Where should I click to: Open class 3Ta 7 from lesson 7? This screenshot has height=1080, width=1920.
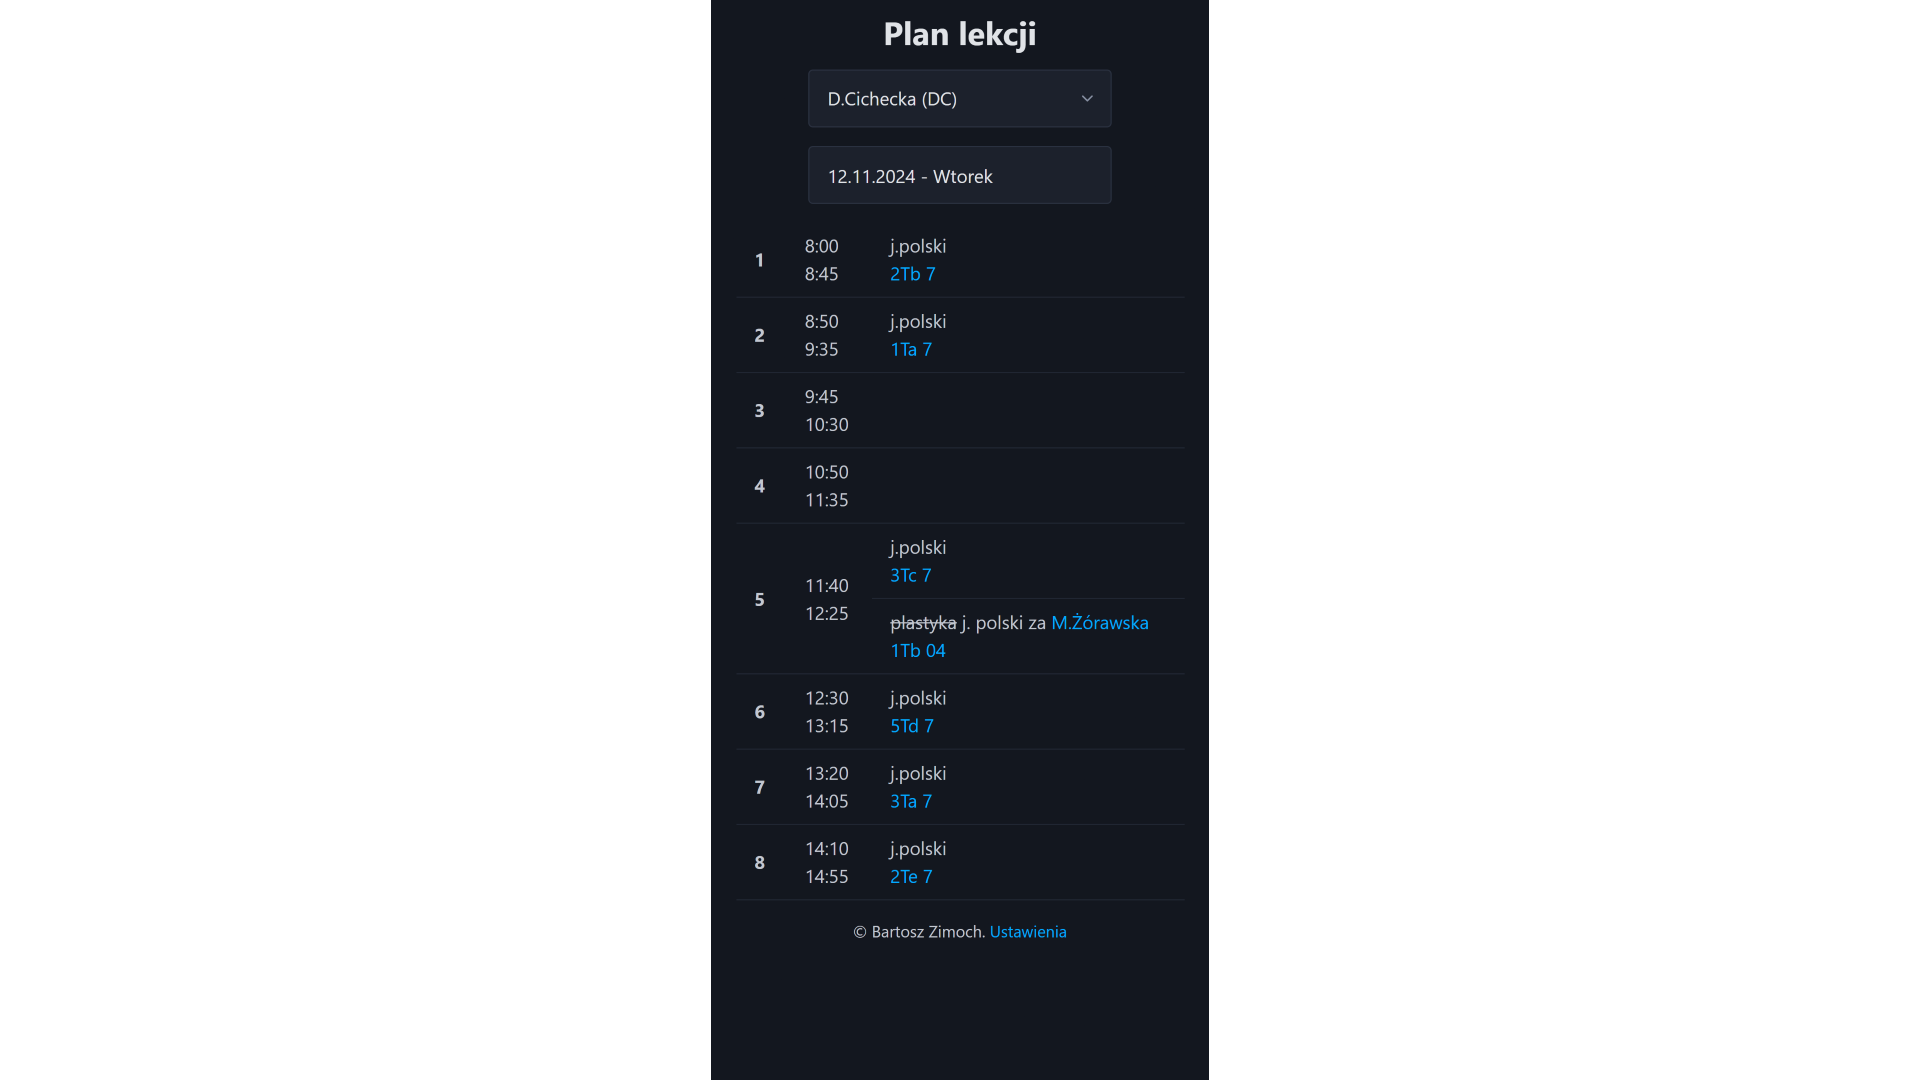tap(910, 801)
